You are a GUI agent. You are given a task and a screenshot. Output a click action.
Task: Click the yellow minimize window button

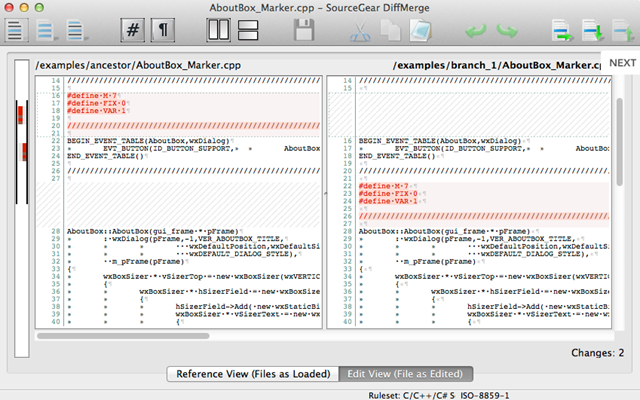pos(24,7)
